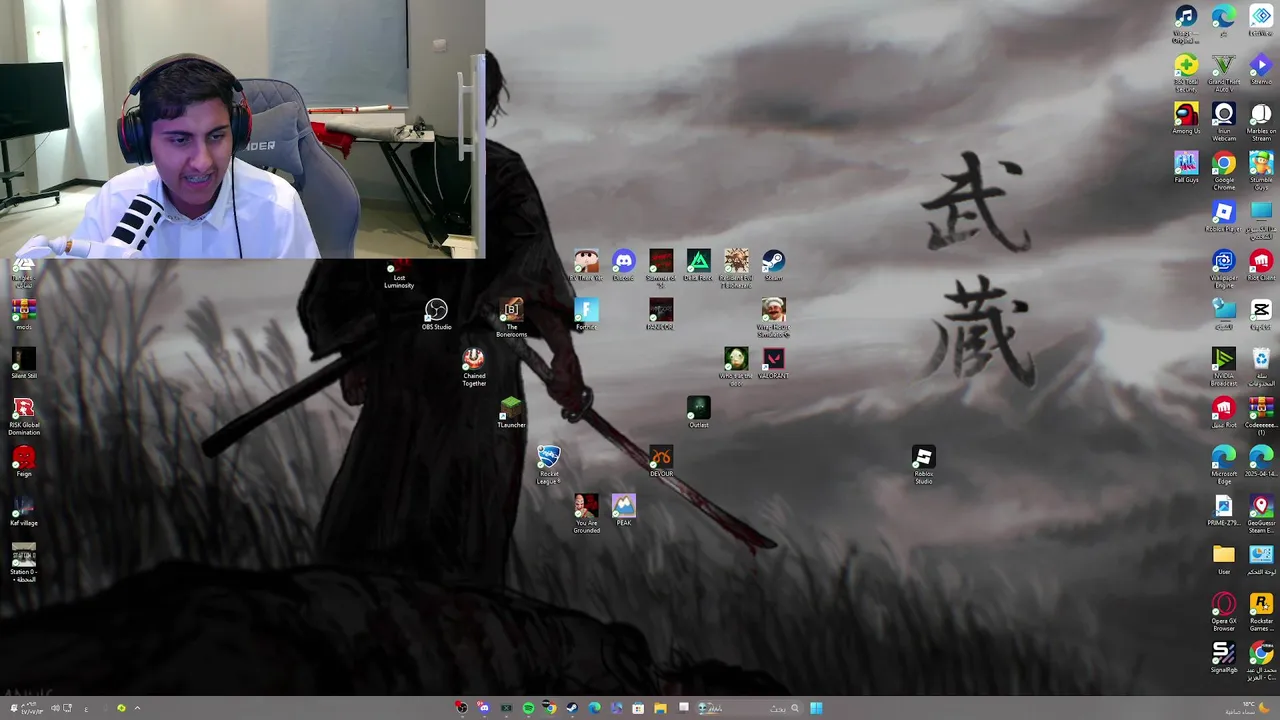Open Kaf village desktop icon
This screenshot has height=720, width=1280.
(24, 510)
